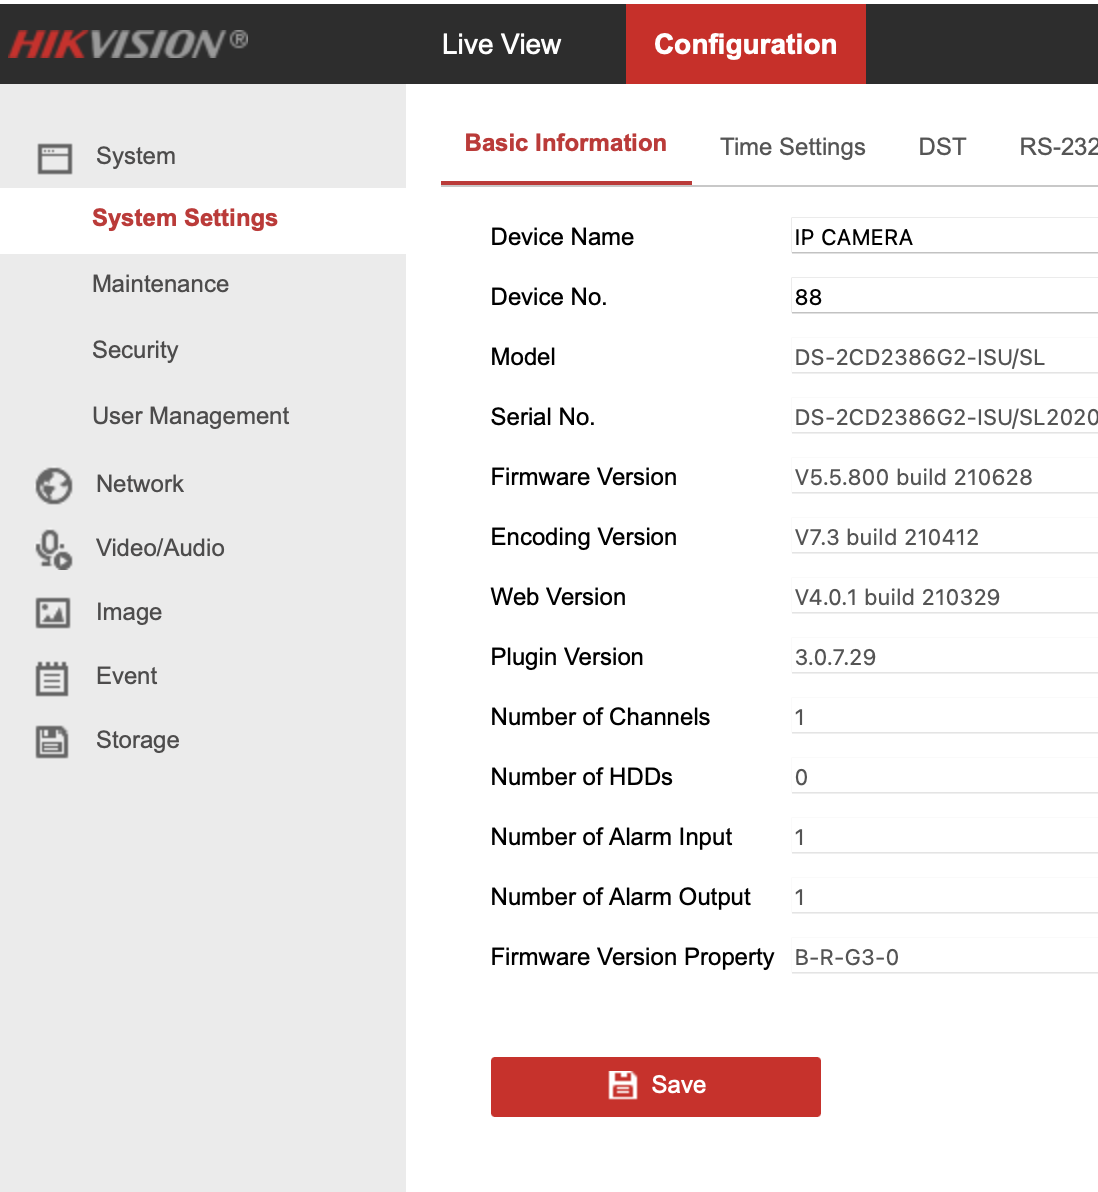Select System Settings submenu item

point(185,218)
